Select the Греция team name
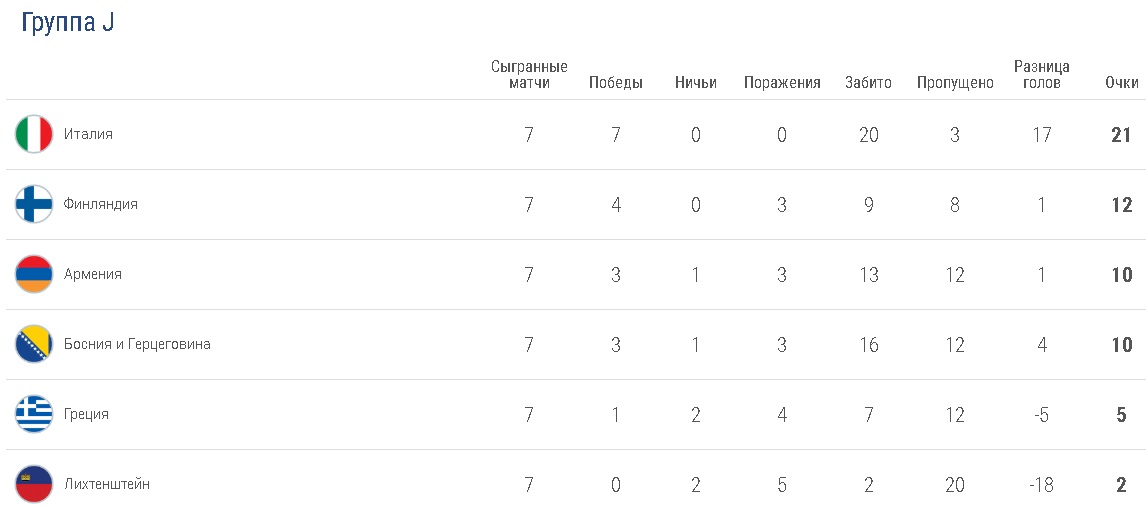Image resolution: width=1146 pixels, height=511 pixels. pyautogui.click(x=86, y=414)
